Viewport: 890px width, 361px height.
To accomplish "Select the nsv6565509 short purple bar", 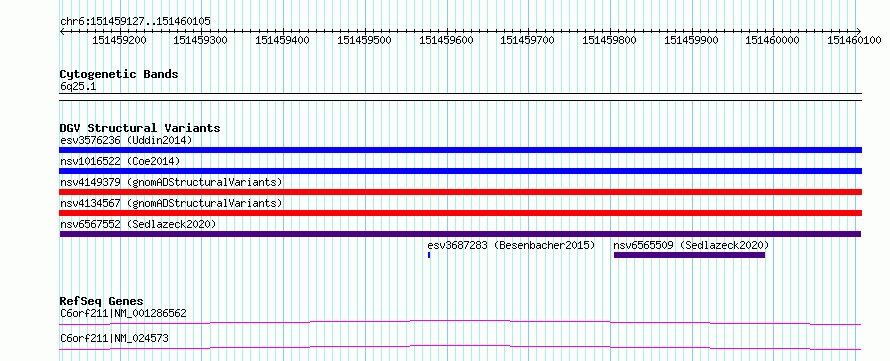I will tap(690, 255).
